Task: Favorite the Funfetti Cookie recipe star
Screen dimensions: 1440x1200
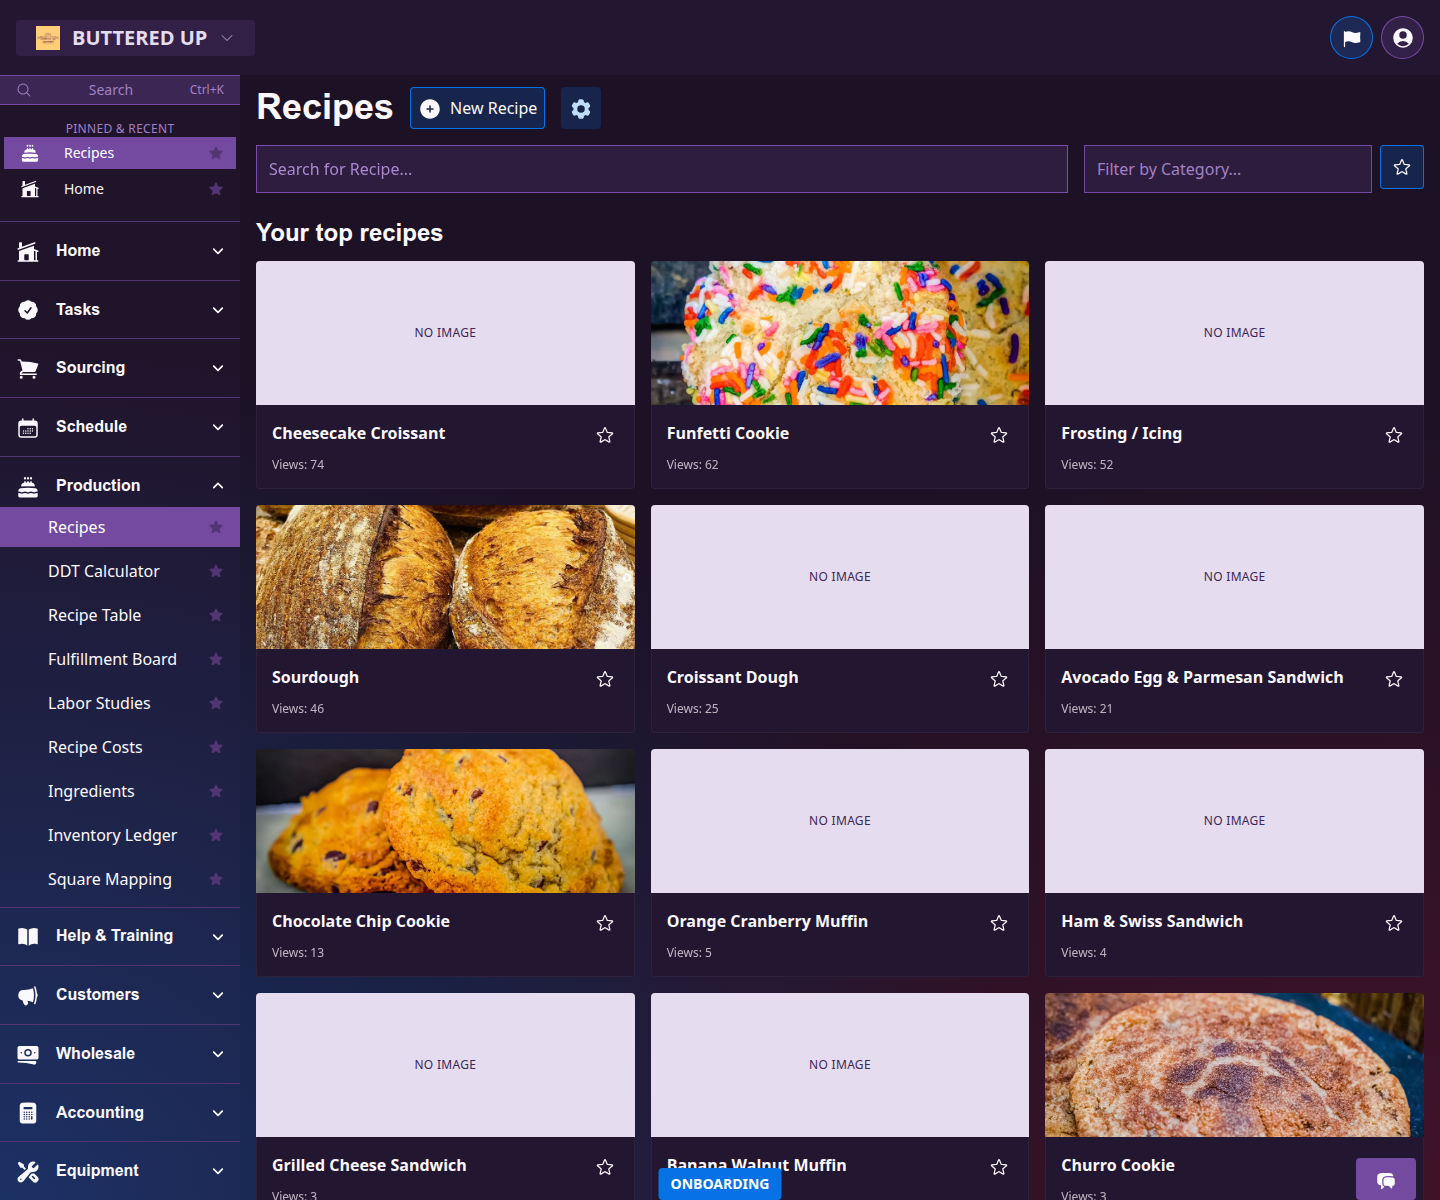Action: click(x=999, y=435)
